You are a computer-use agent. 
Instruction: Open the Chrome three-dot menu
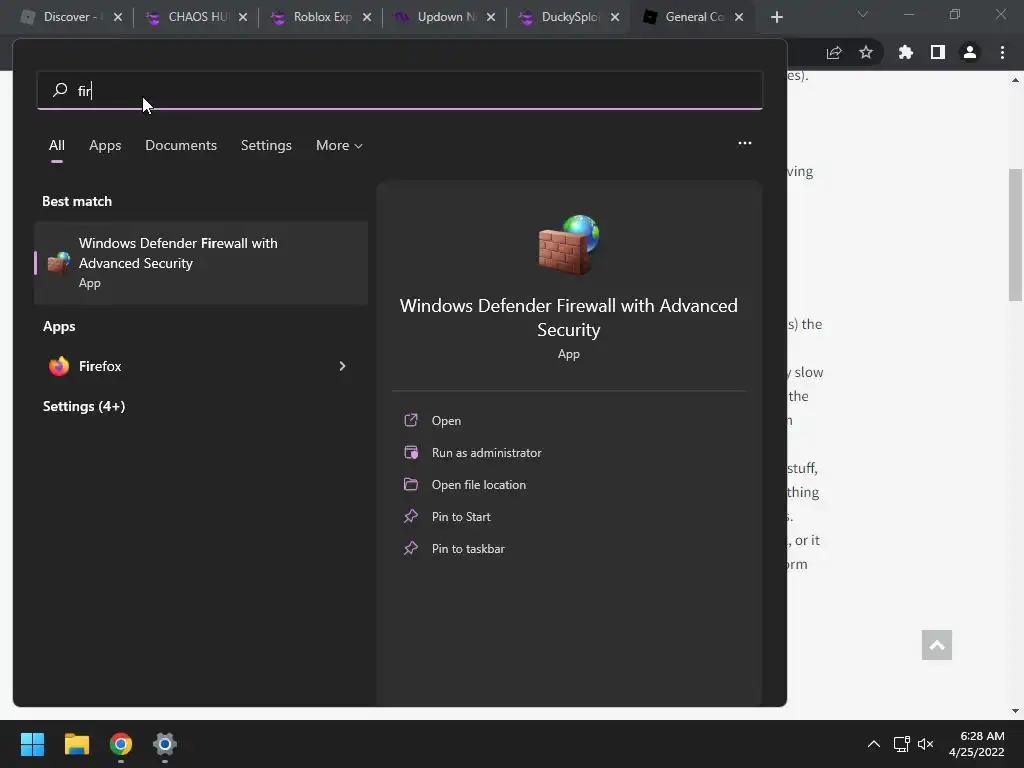pyautogui.click(x=1002, y=52)
